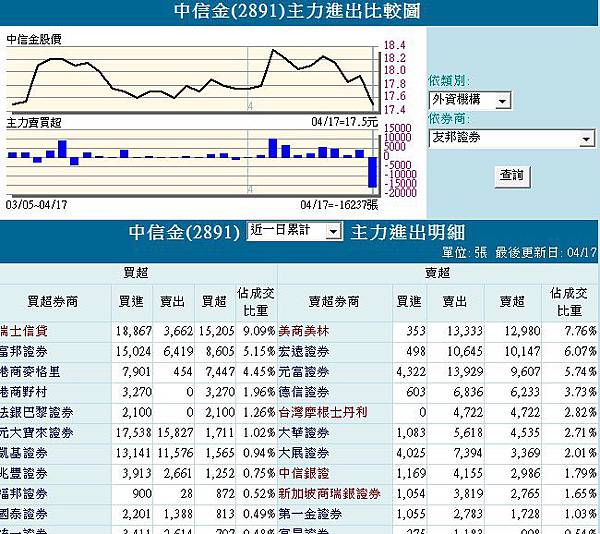Image resolution: width=600 pixels, height=534 pixels.
Task: Open broker link 台灣摩根士丹利
Action: [323, 412]
